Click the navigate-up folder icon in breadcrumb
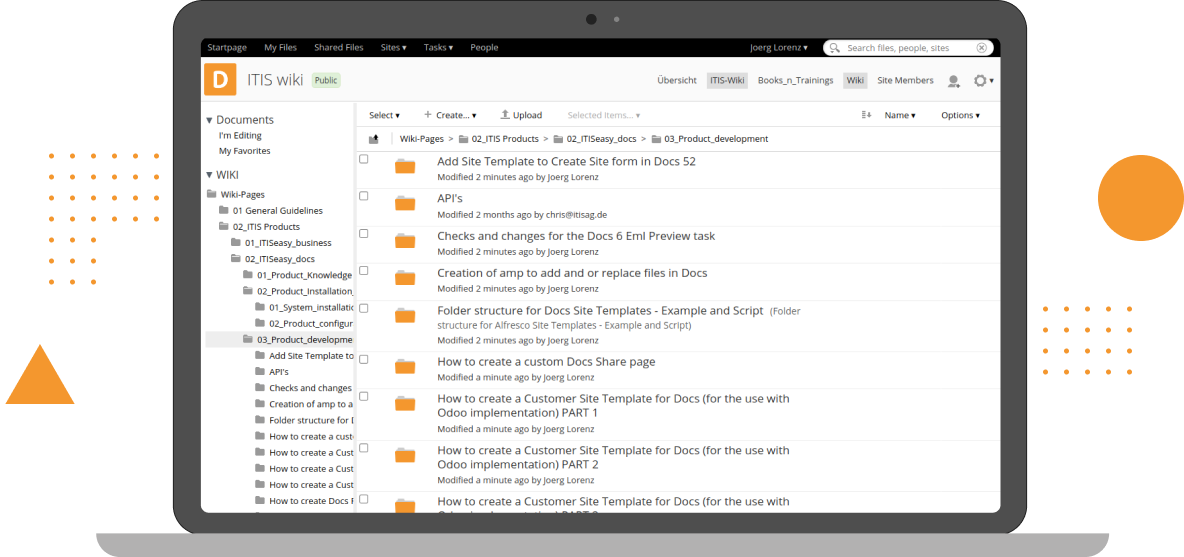The height and width of the screenshot is (557, 1184). click(374, 139)
